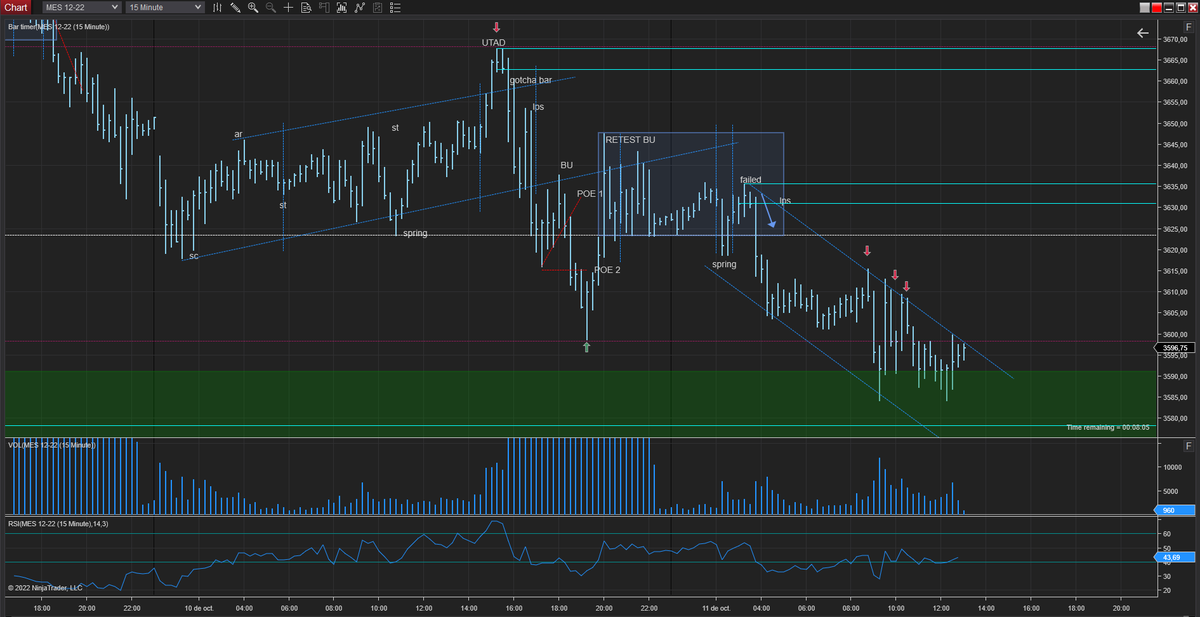Screen dimensions: 1200x617
Task: Open the 15 Minute interval dropdown
Action: click(165, 7)
